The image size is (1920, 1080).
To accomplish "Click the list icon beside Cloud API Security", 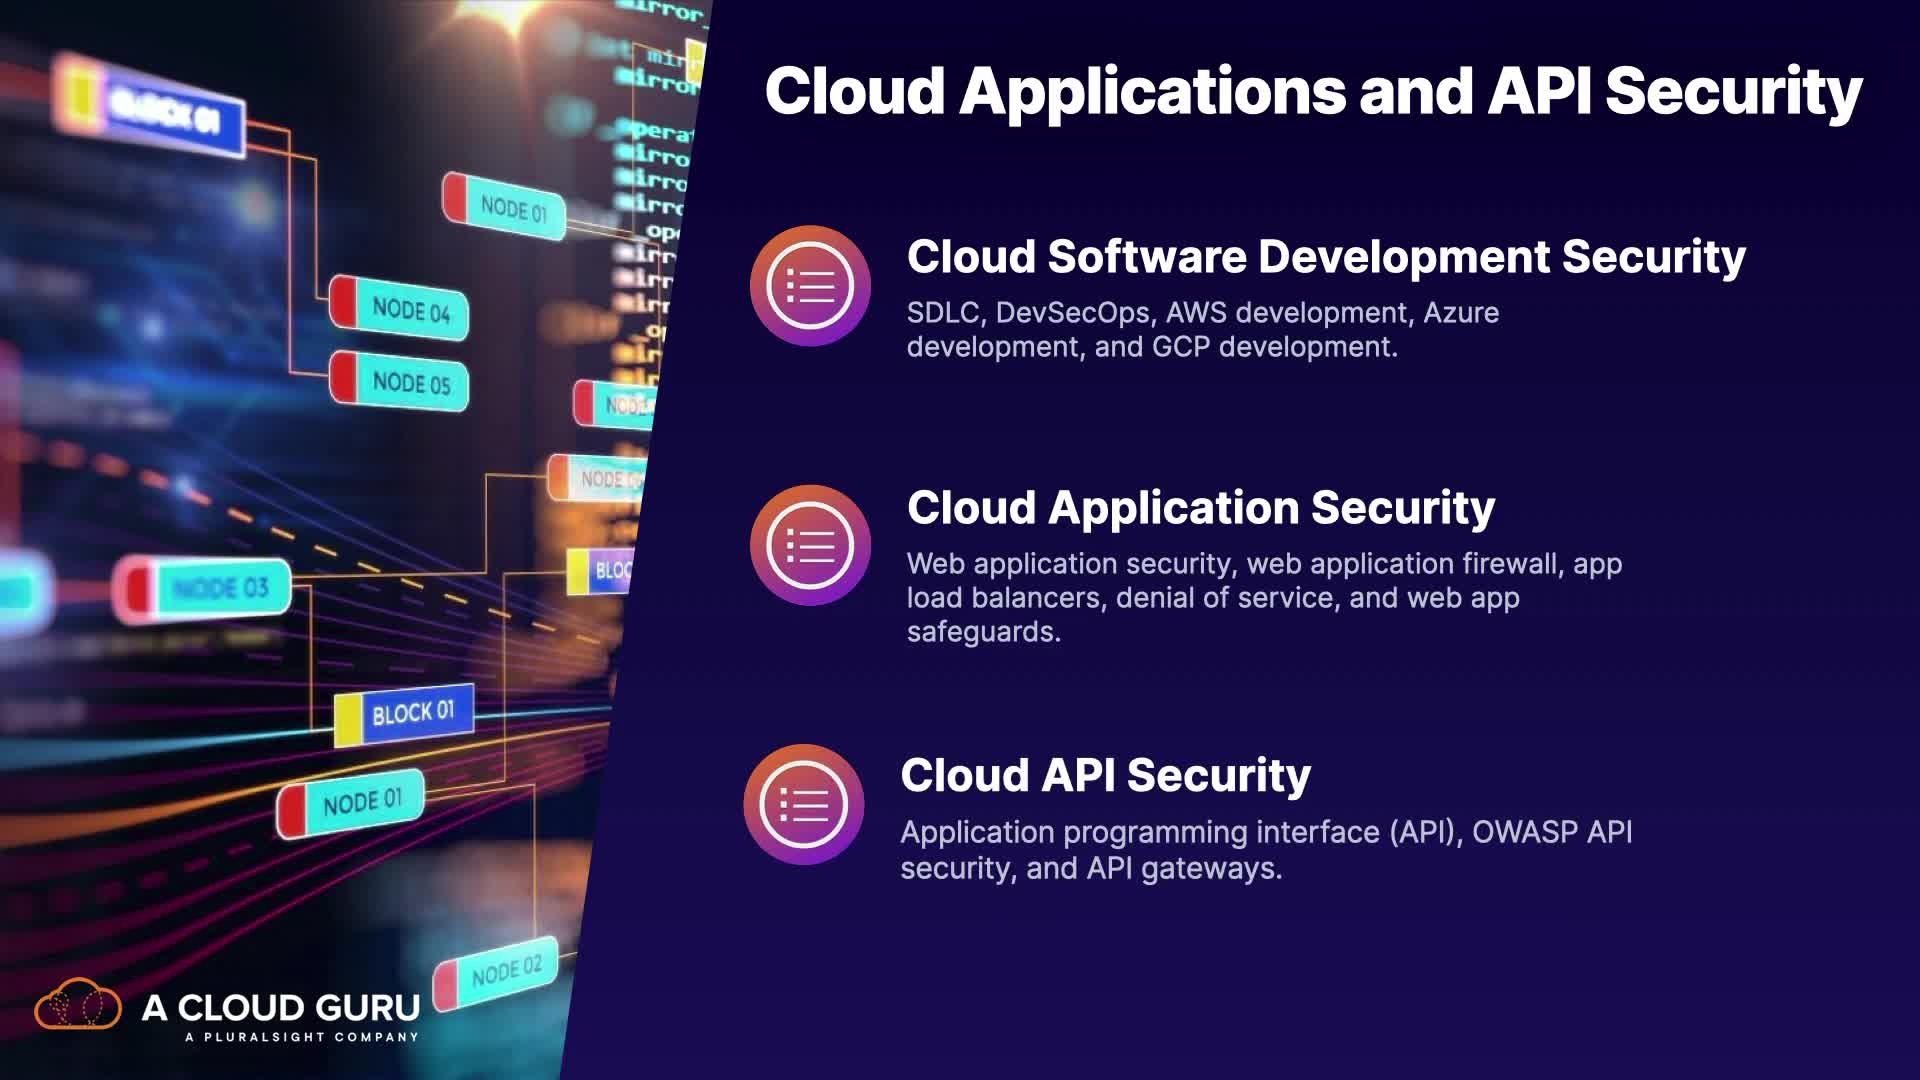I will coord(803,804).
